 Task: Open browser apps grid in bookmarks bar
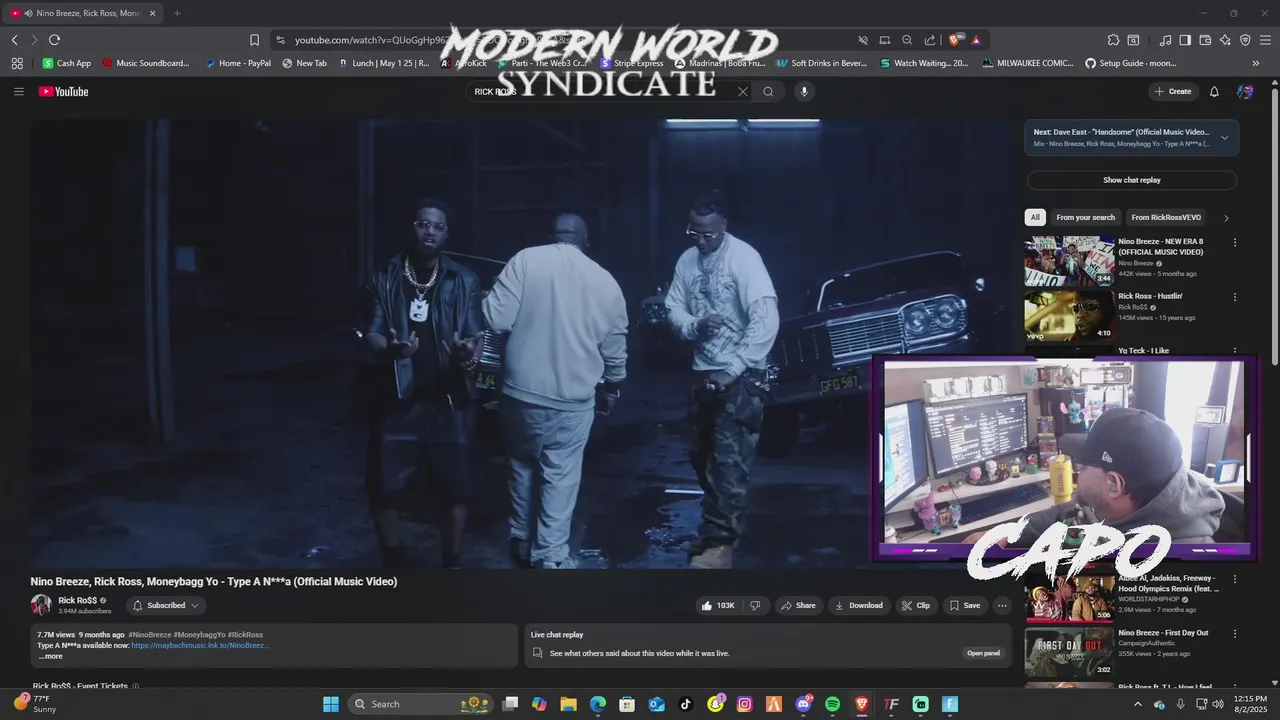tap(17, 63)
